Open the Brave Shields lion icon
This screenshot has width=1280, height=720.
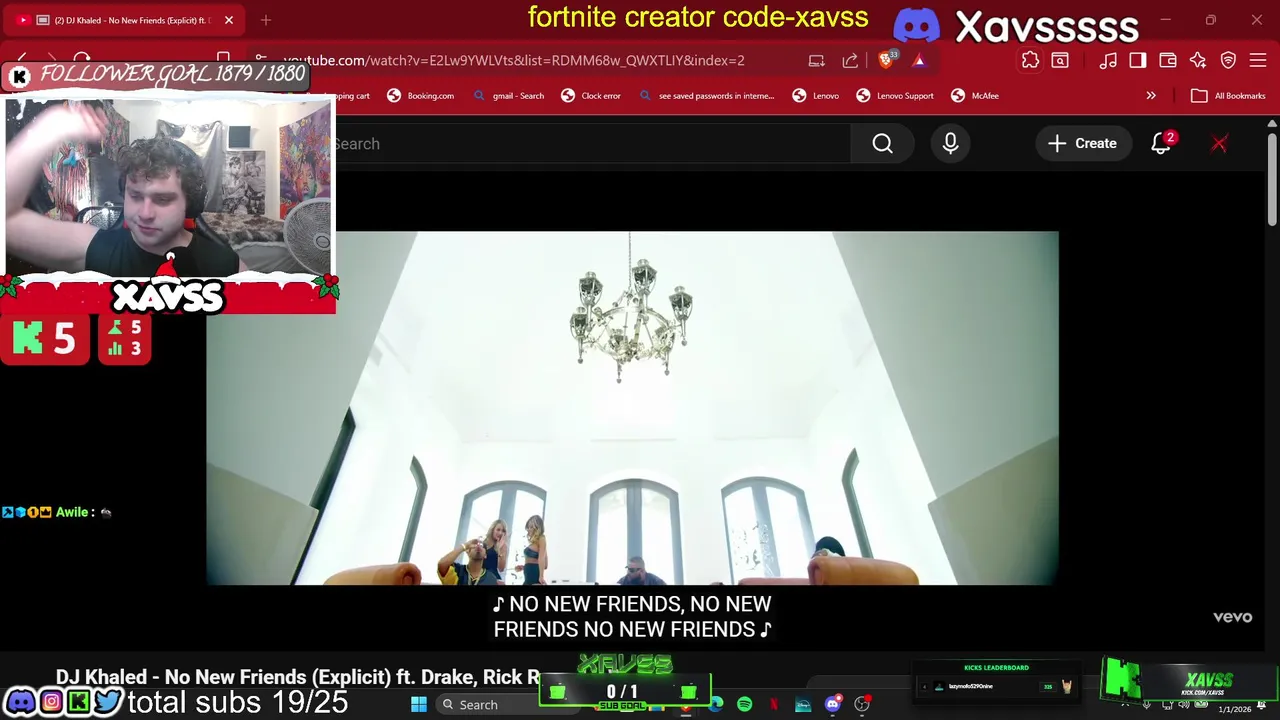coord(886,60)
